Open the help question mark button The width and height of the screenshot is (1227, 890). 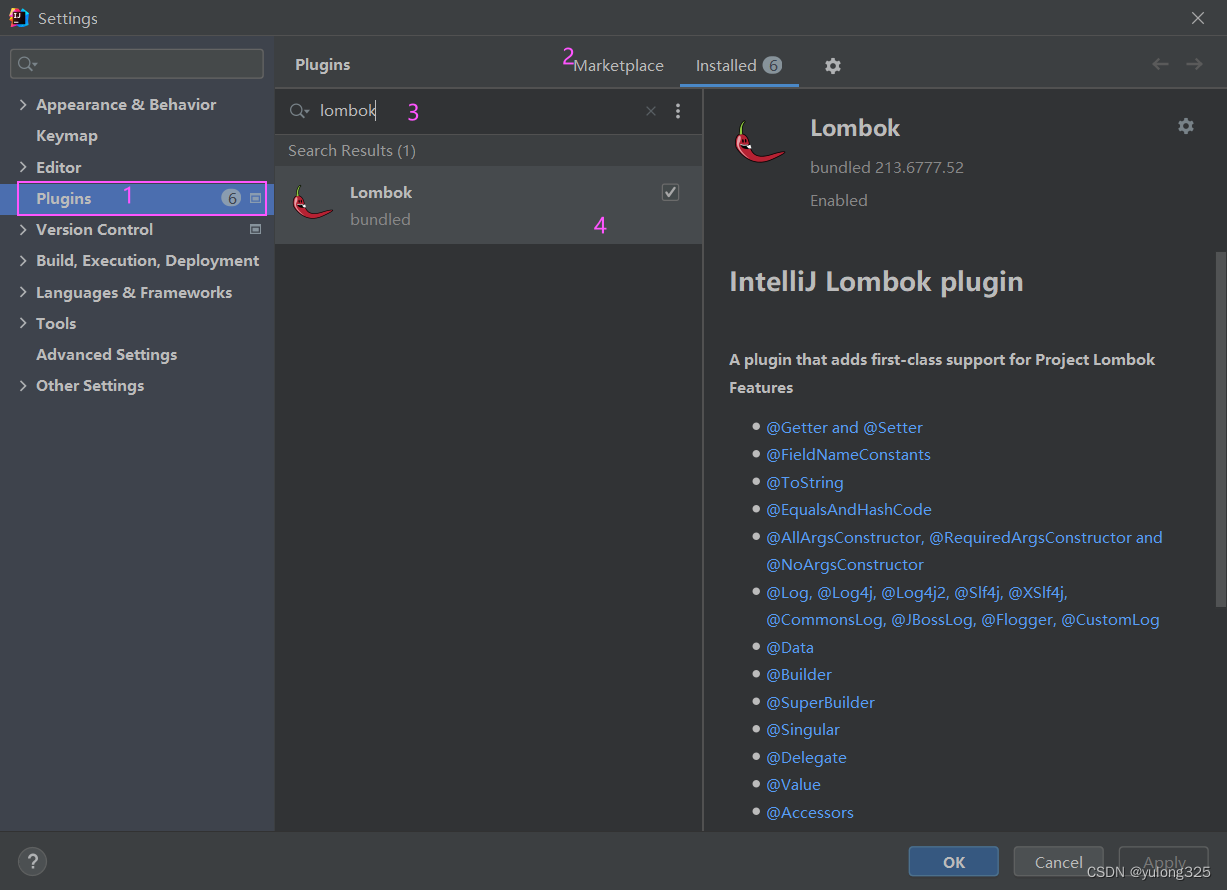pyautogui.click(x=32, y=861)
